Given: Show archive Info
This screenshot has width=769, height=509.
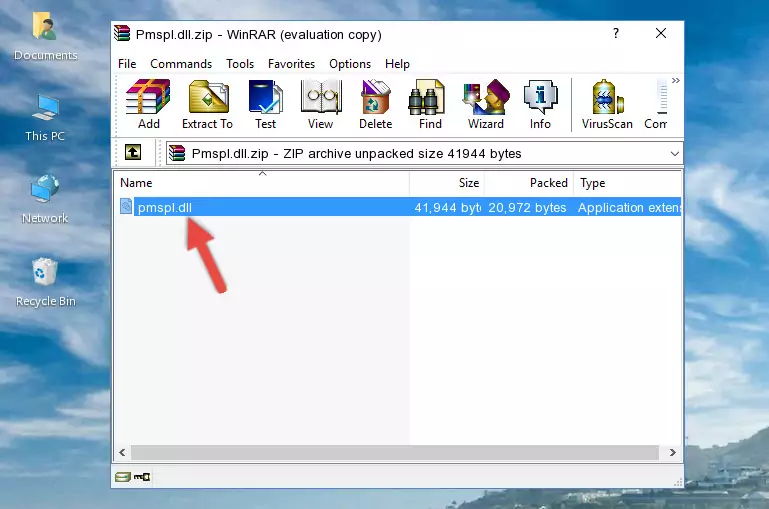Looking at the screenshot, I should click(540, 104).
